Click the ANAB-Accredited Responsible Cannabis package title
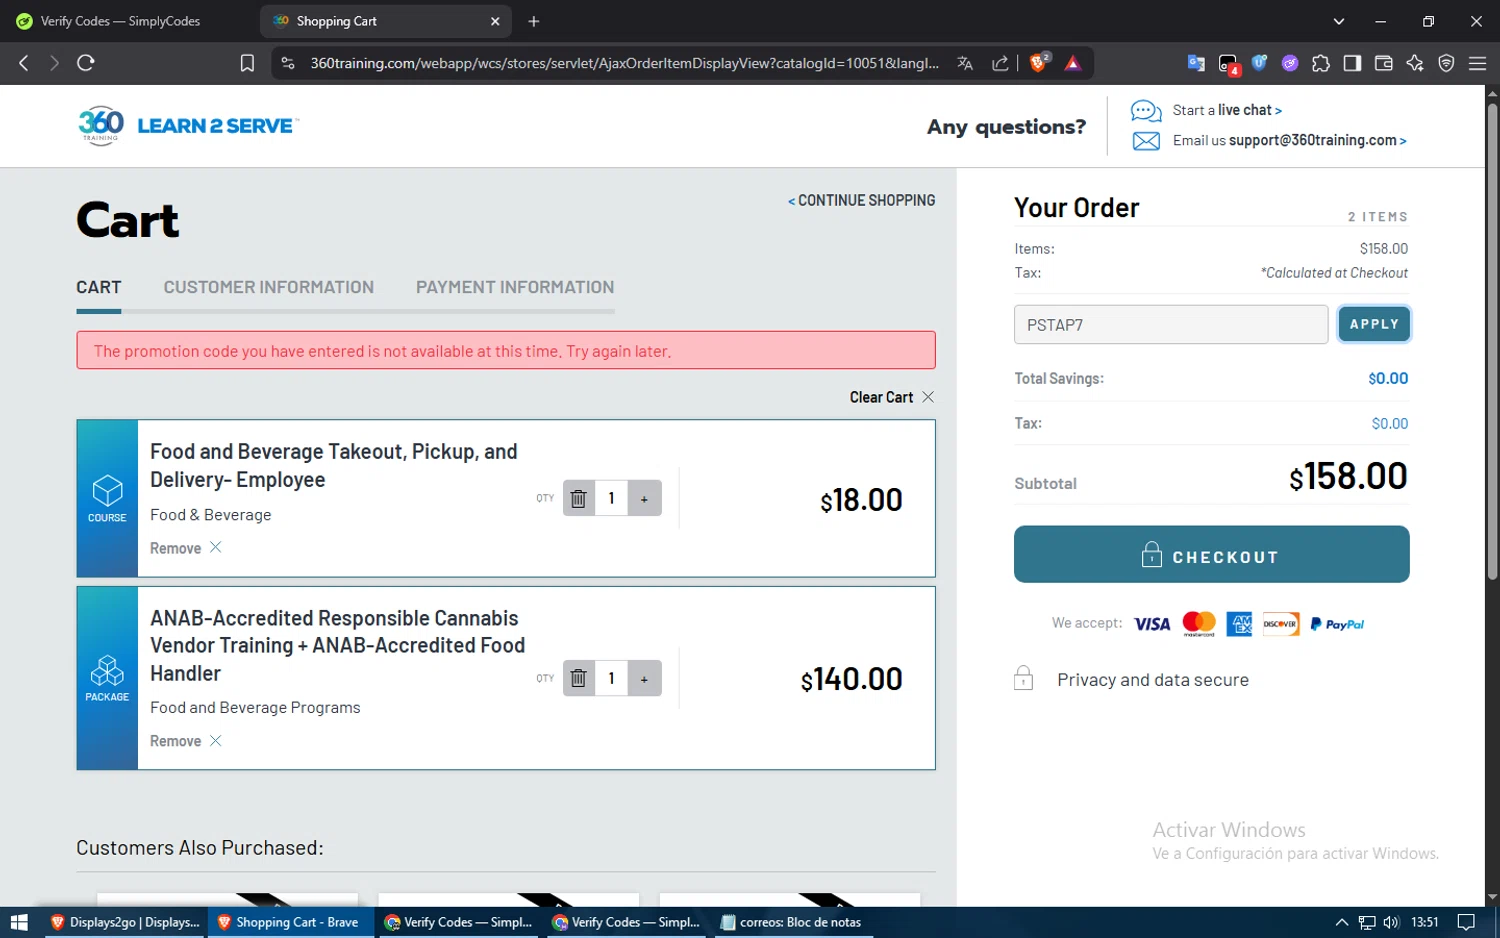 coord(338,646)
